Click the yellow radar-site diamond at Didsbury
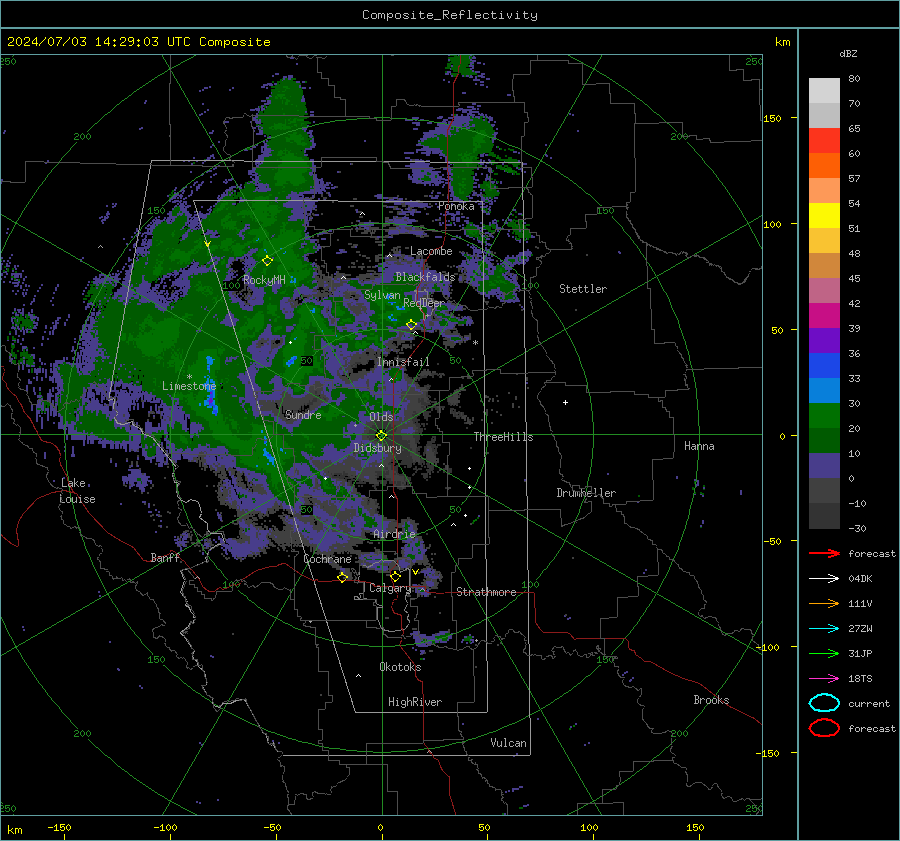 381,435
